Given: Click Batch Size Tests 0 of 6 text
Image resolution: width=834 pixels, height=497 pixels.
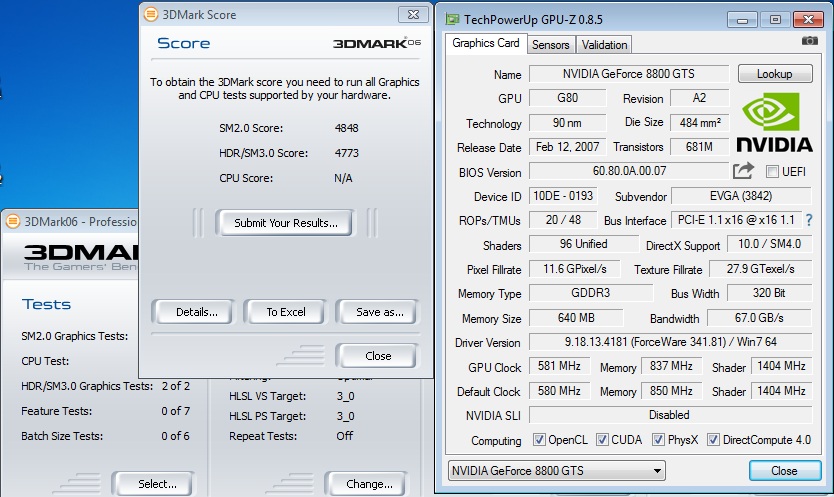Looking at the screenshot, I should coord(176,436).
